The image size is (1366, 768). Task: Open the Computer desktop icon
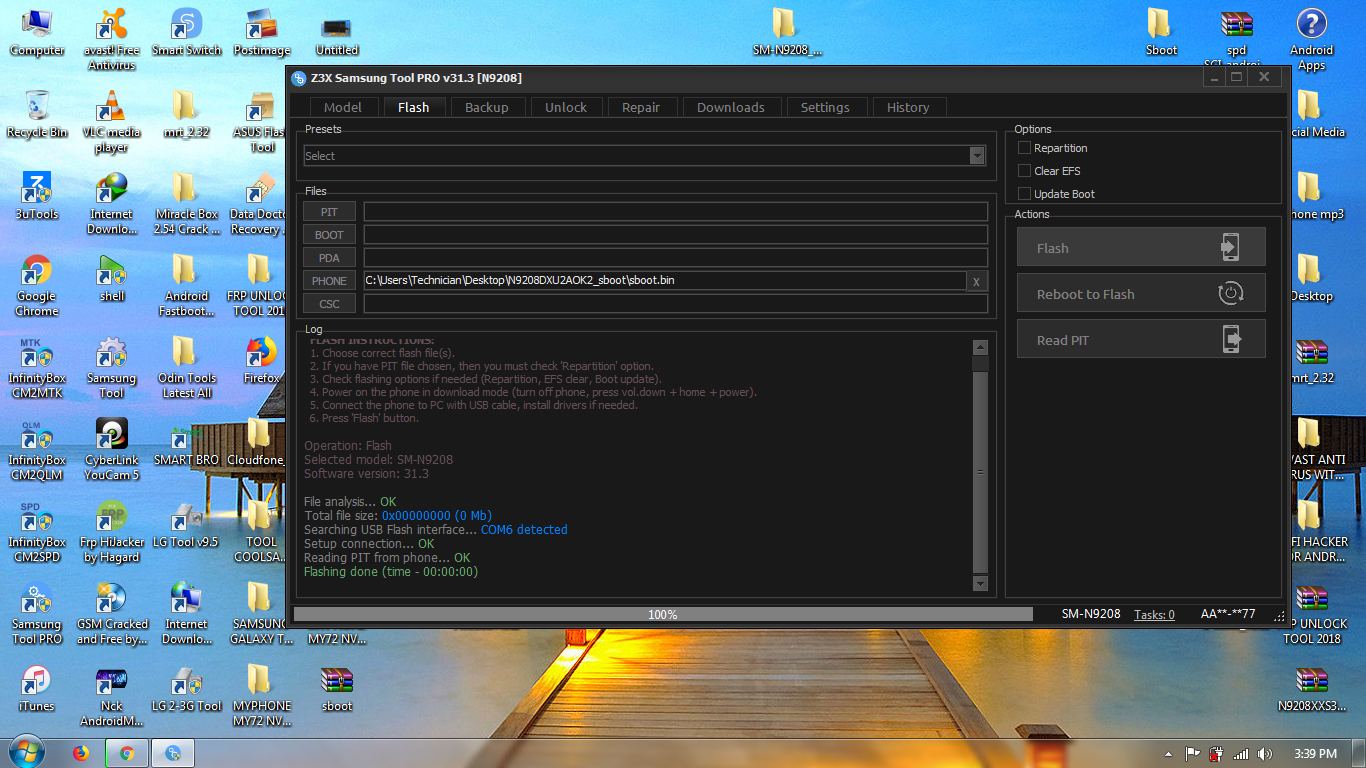tap(37, 32)
